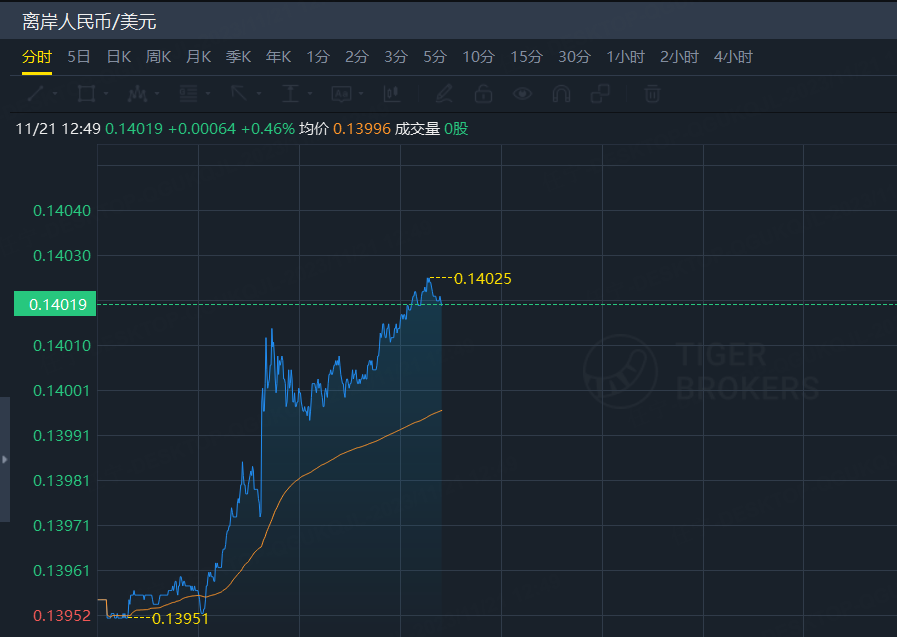Viewport: 897px width, 637px height.
Task: Click the 0.14040 axis label
Action: click(62, 211)
